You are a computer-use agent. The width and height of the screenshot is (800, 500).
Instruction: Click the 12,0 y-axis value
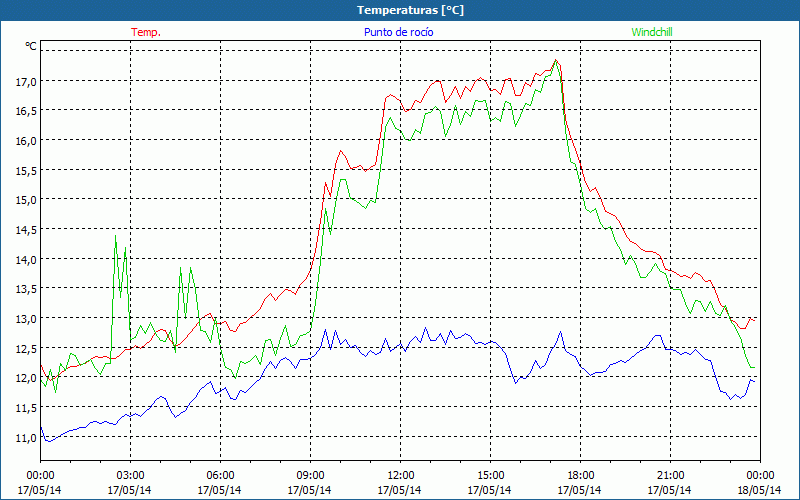27,378
